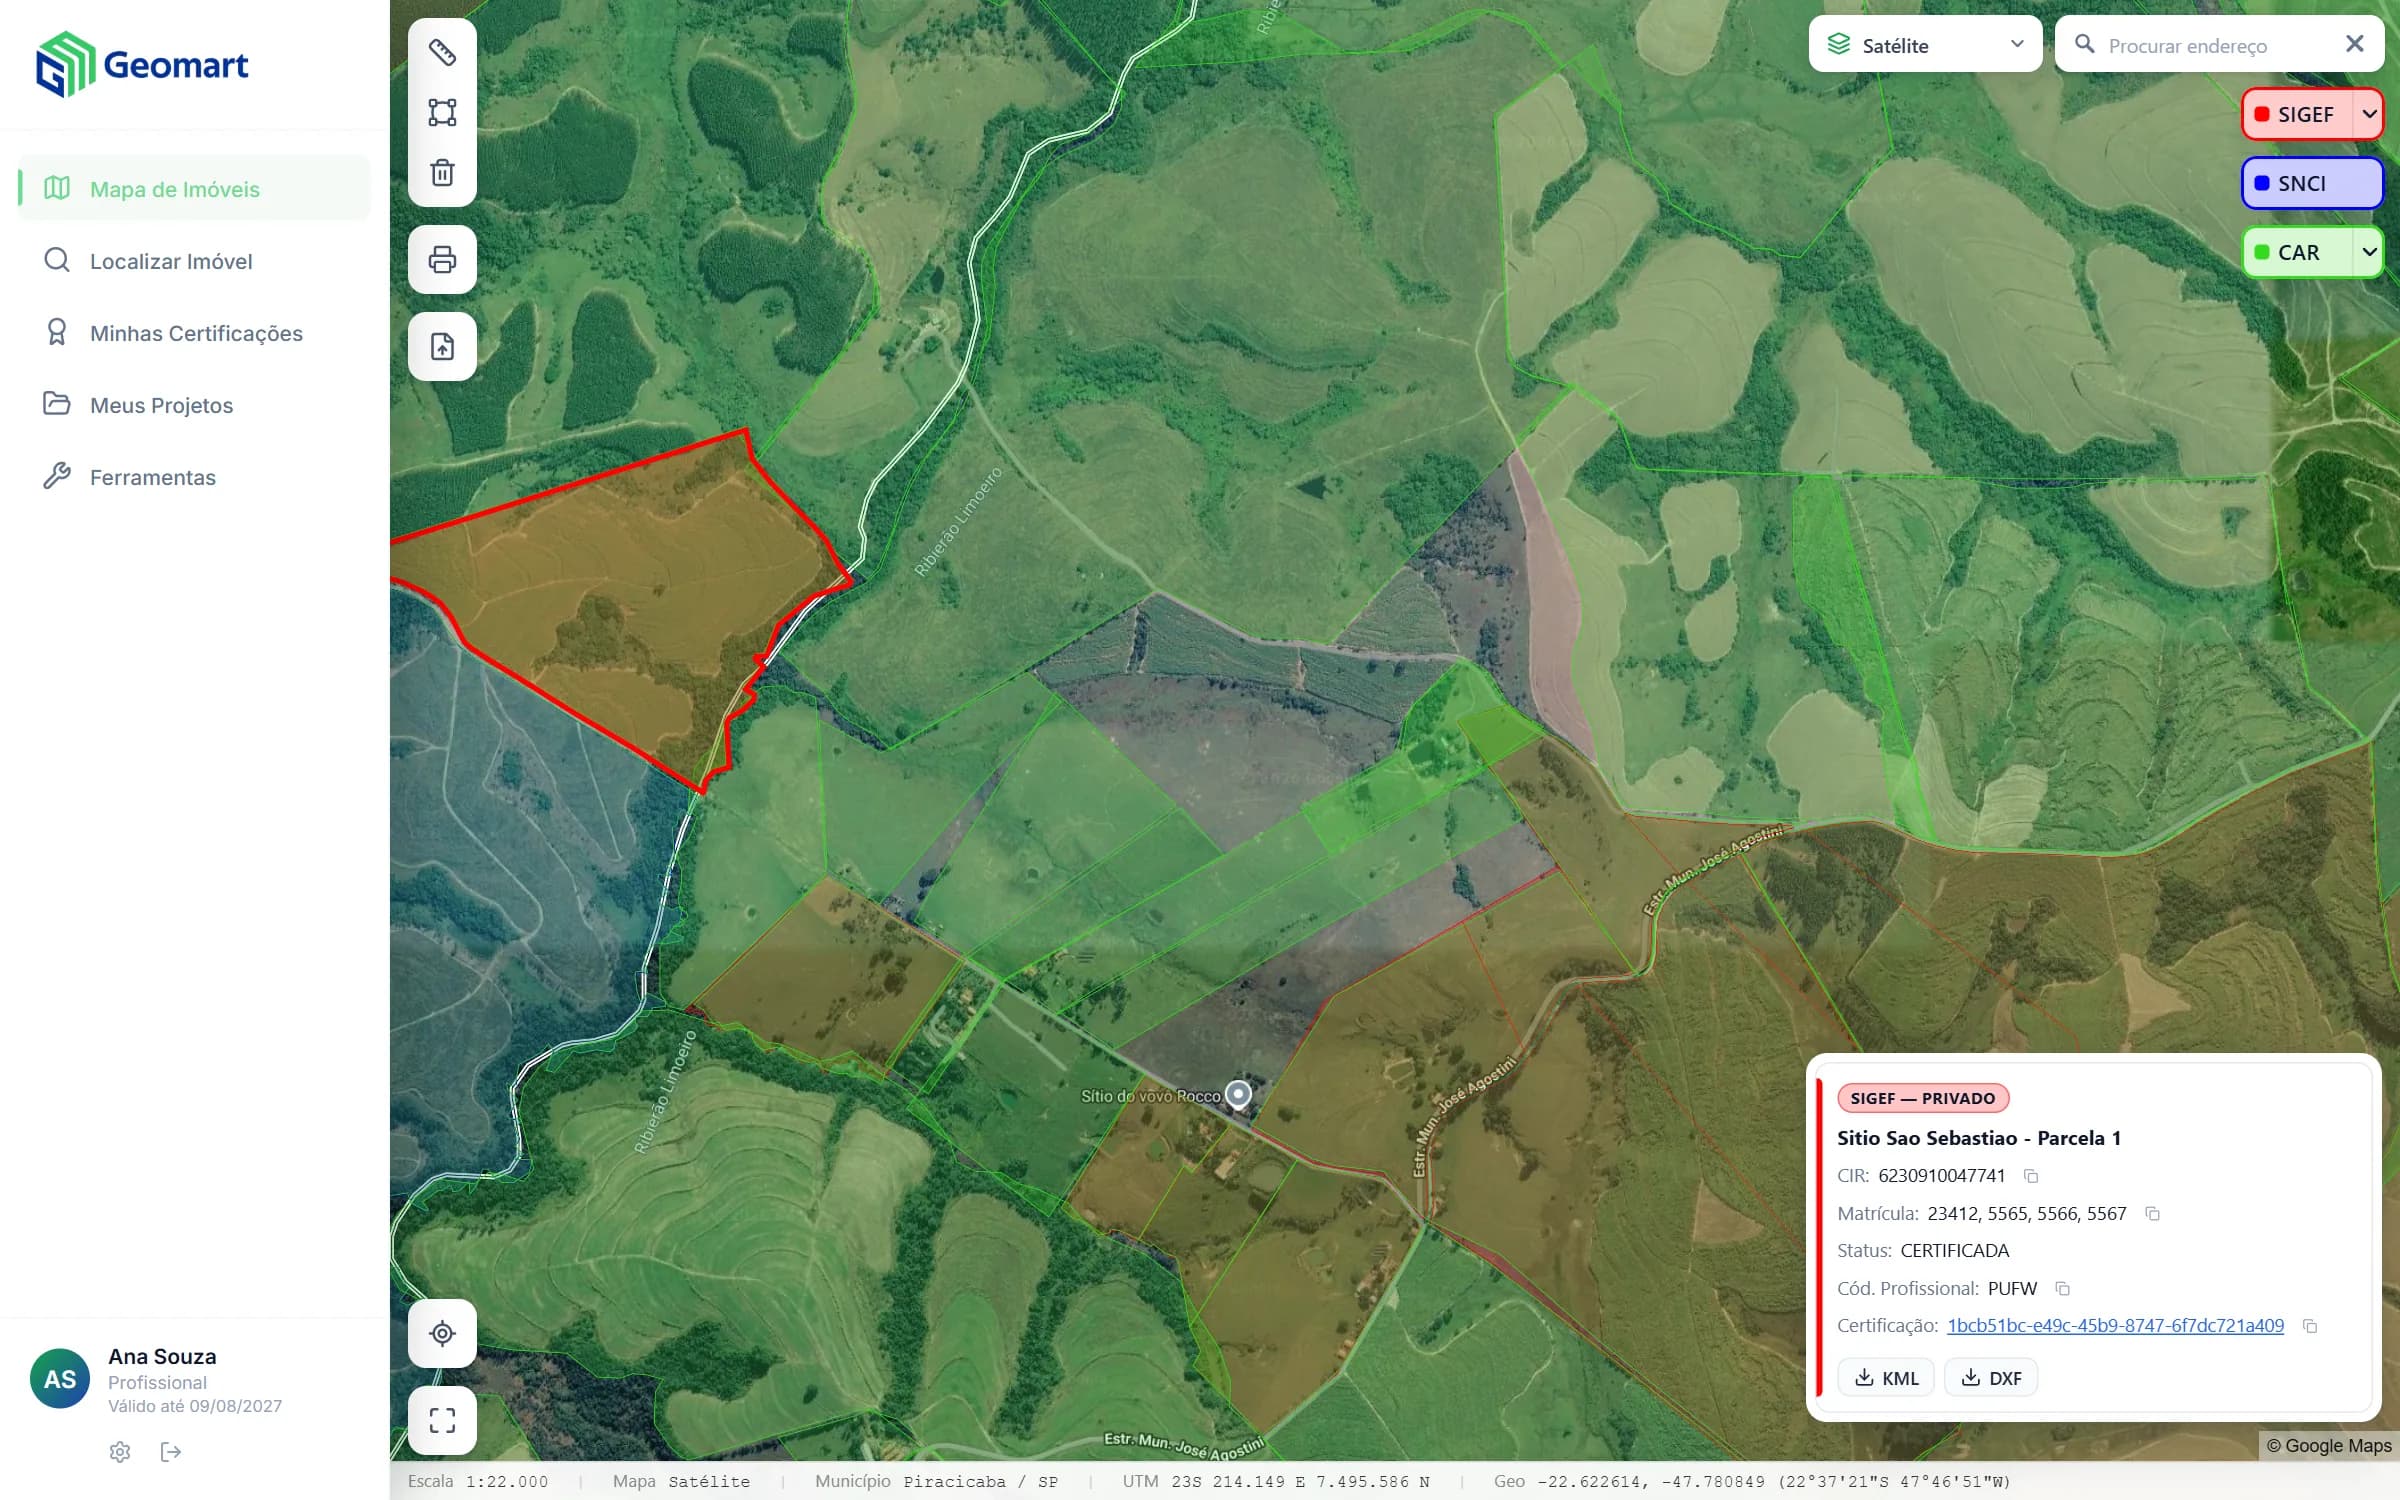Click the trash delete icon
The width and height of the screenshot is (2400, 1500).
(442, 173)
